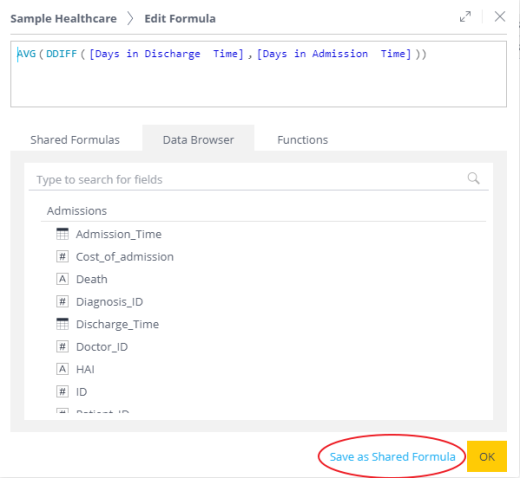Expand the formula editor dialog
Screen dimensions: 520x478
pyautogui.click(x=465, y=17)
